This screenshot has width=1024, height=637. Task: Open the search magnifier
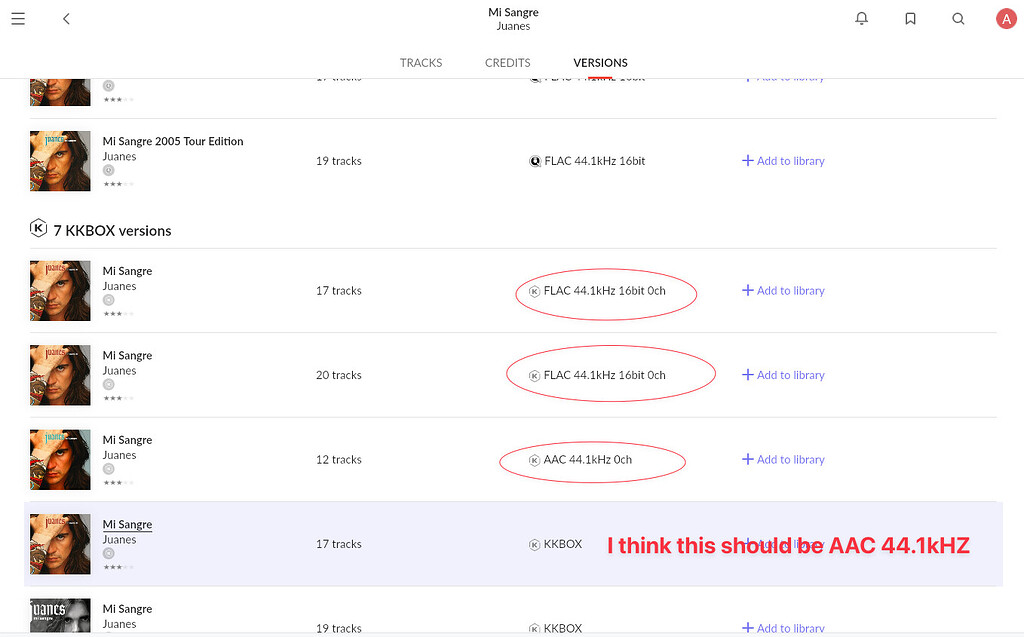pyautogui.click(x=958, y=18)
